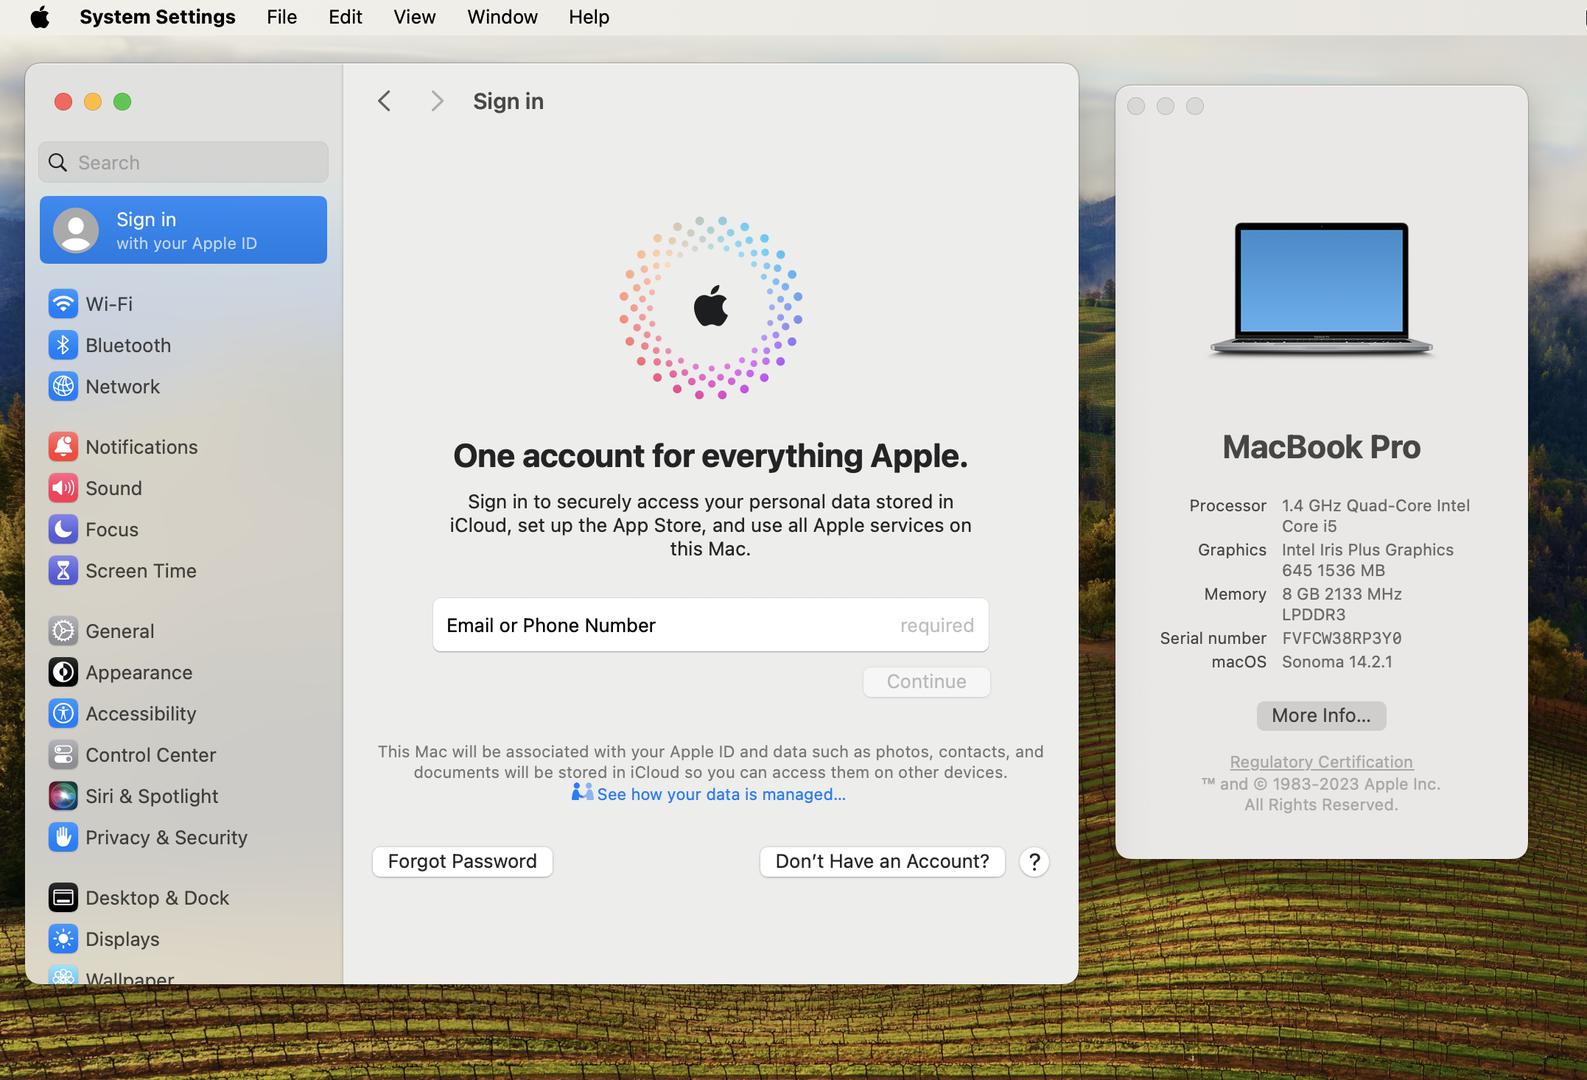Open the Edit menu
Image resolution: width=1587 pixels, height=1080 pixels.
click(345, 17)
